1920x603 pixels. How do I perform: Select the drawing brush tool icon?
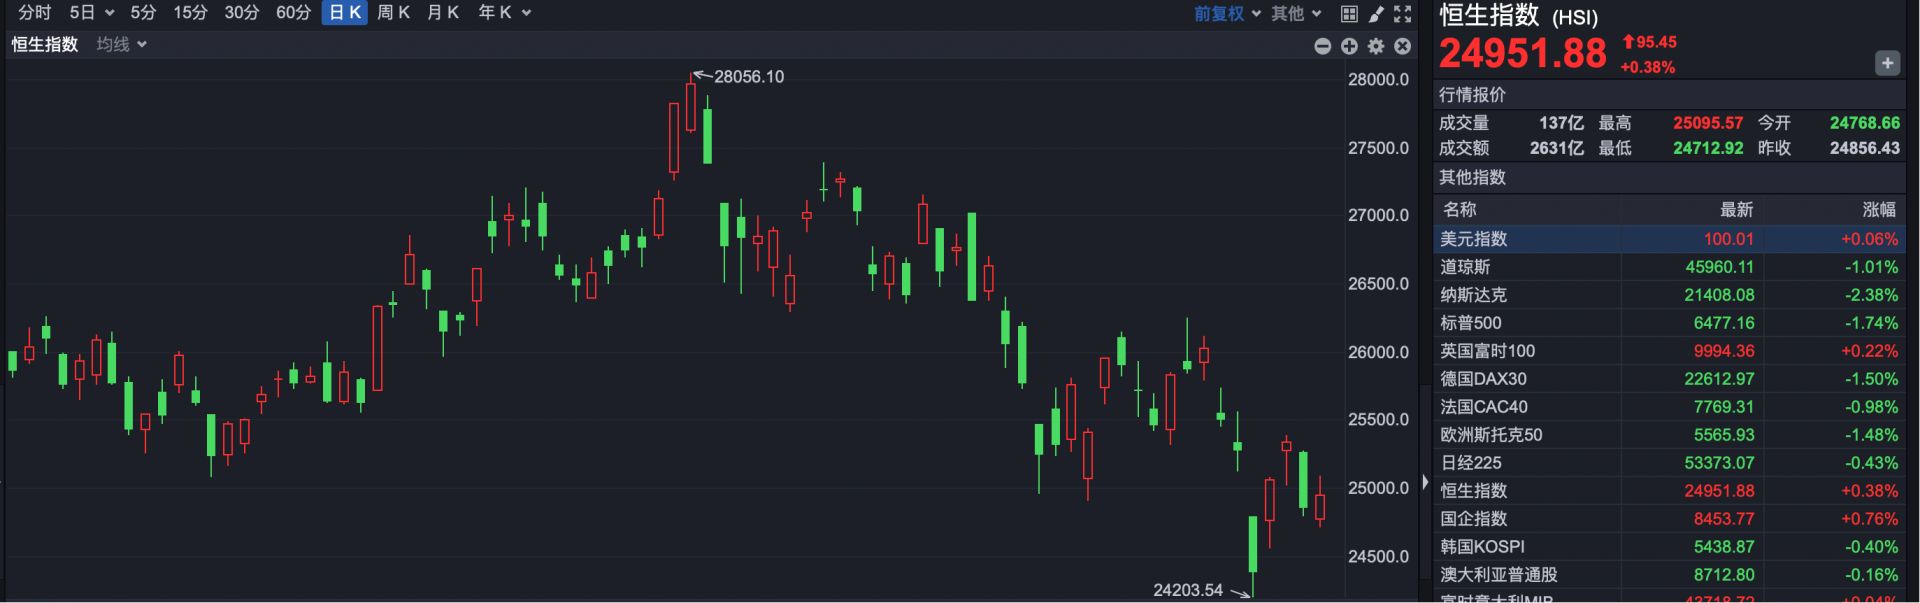click(x=1376, y=14)
